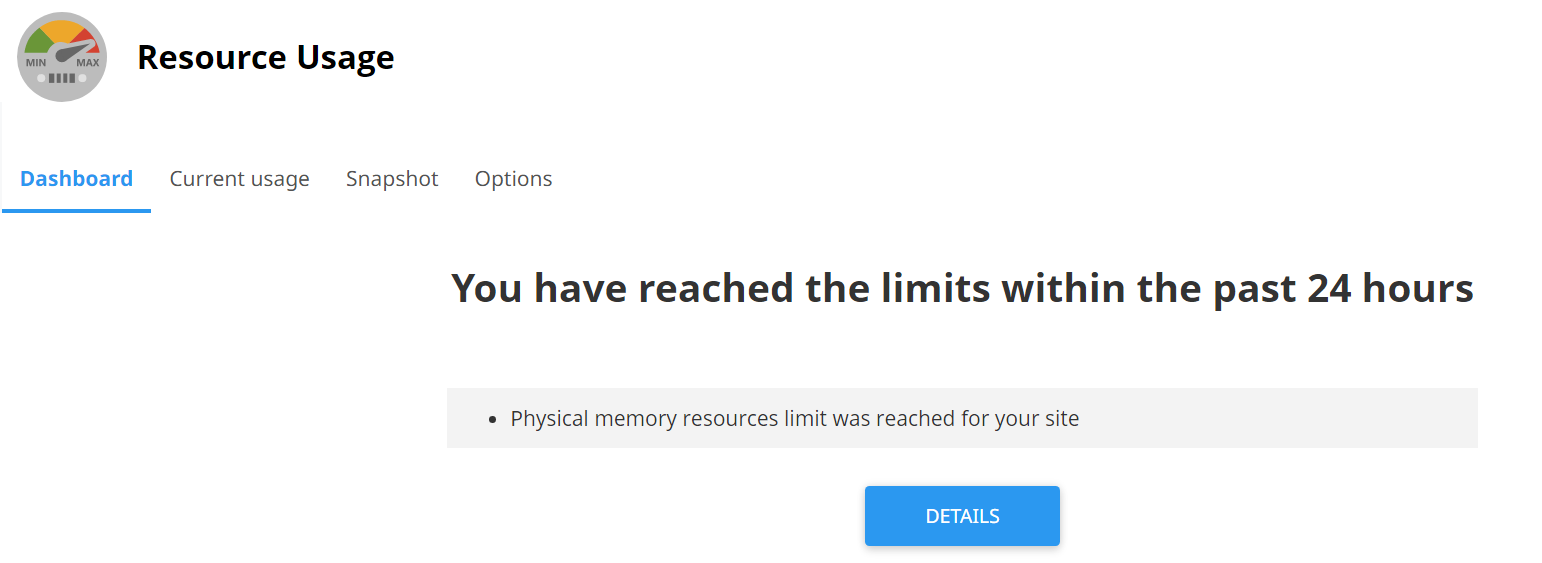Click the blue underline below Dashboard
Viewport: 1542px width, 563px height.
76,210
